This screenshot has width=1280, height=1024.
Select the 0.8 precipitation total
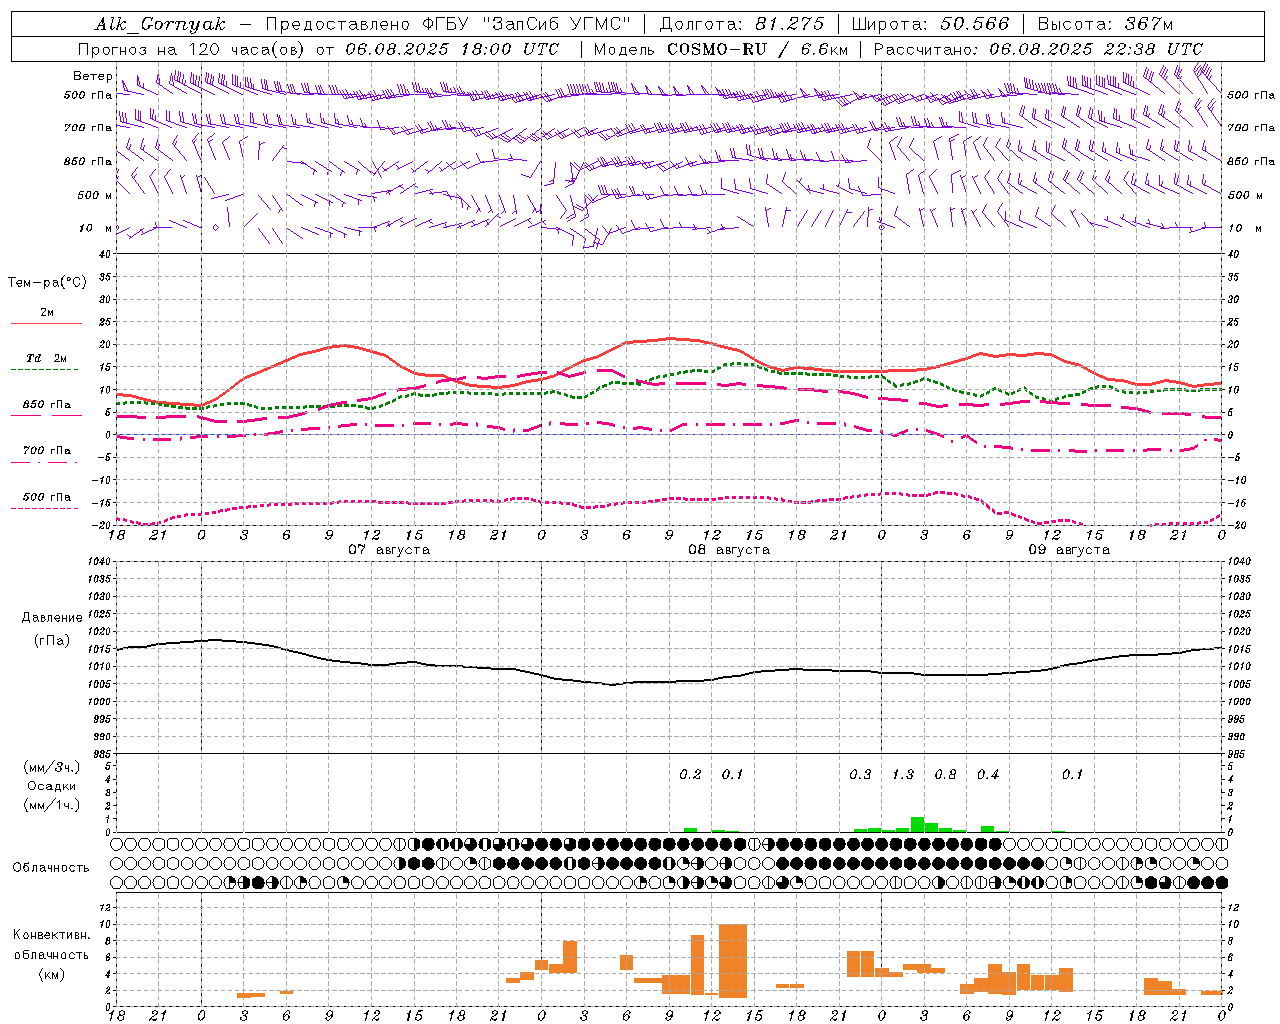[x=945, y=774]
